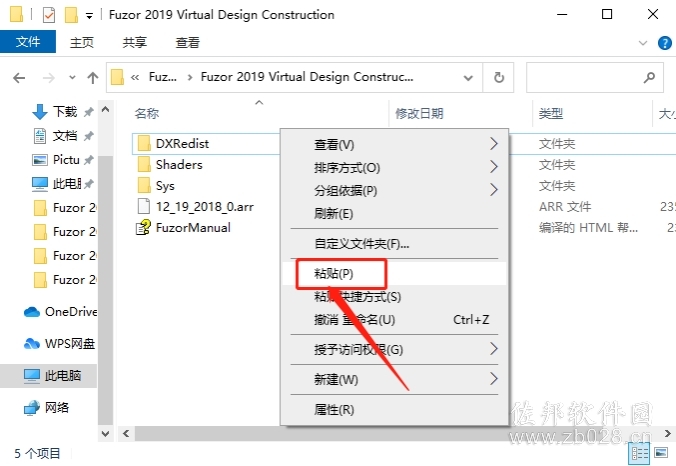This screenshot has width=676, height=466.
Task: Switch to the 主页 tab
Action: pyautogui.click(x=82, y=42)
